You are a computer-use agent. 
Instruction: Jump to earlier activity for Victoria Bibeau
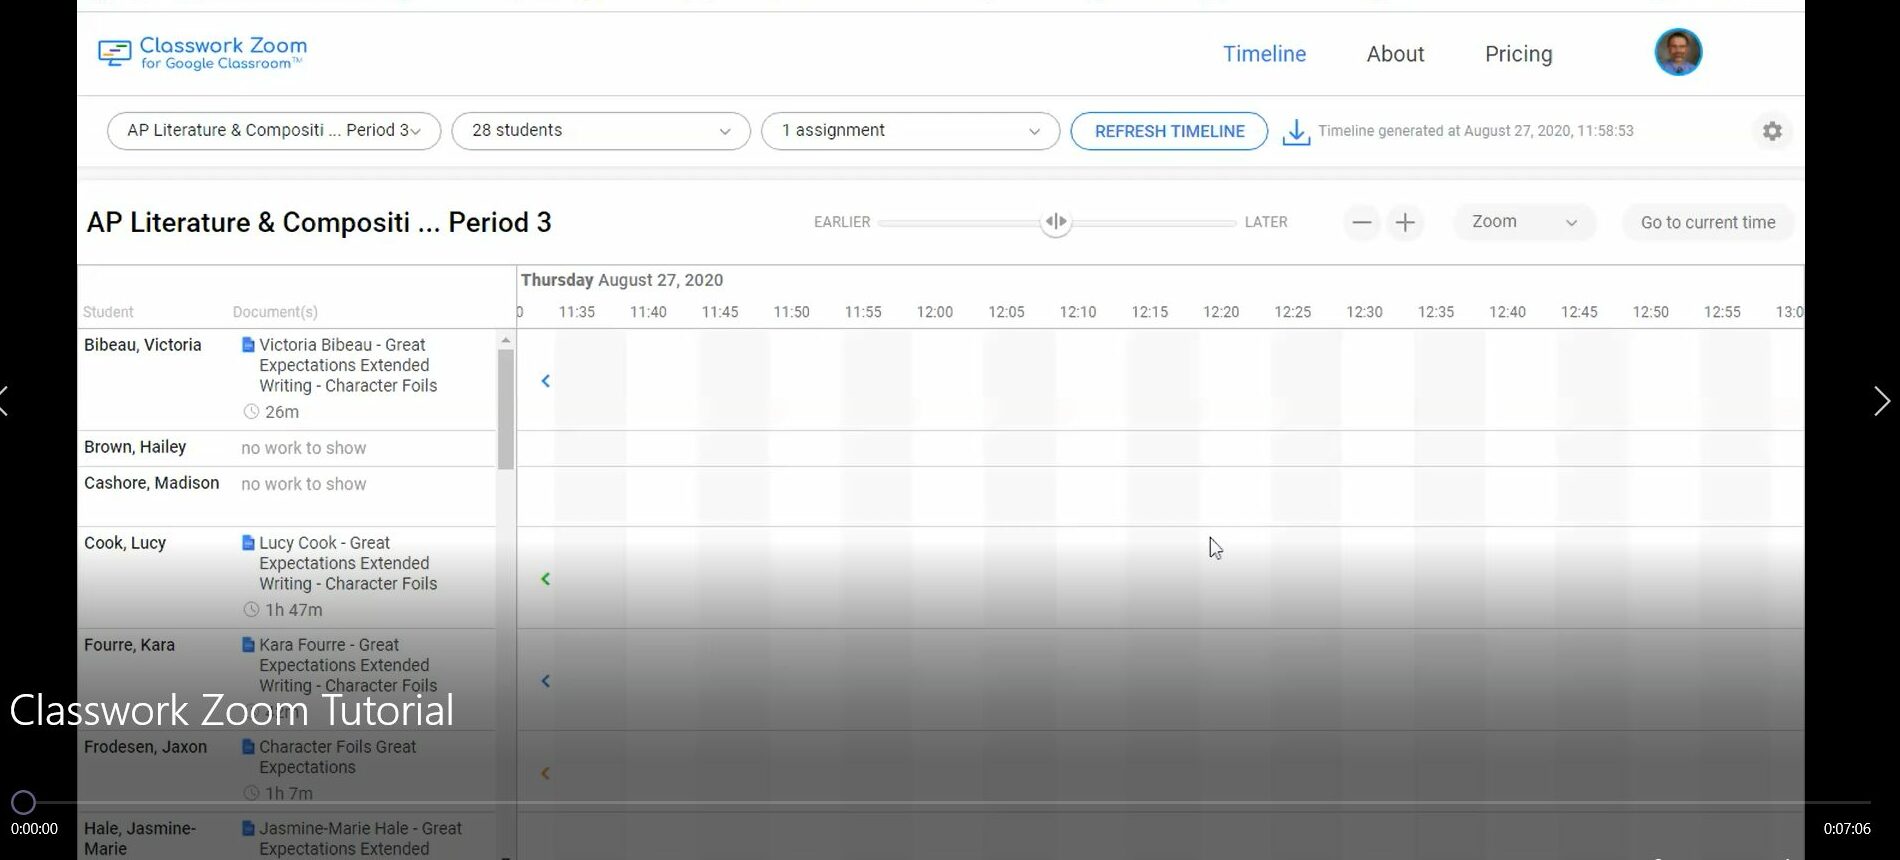(x=546, y=381)
